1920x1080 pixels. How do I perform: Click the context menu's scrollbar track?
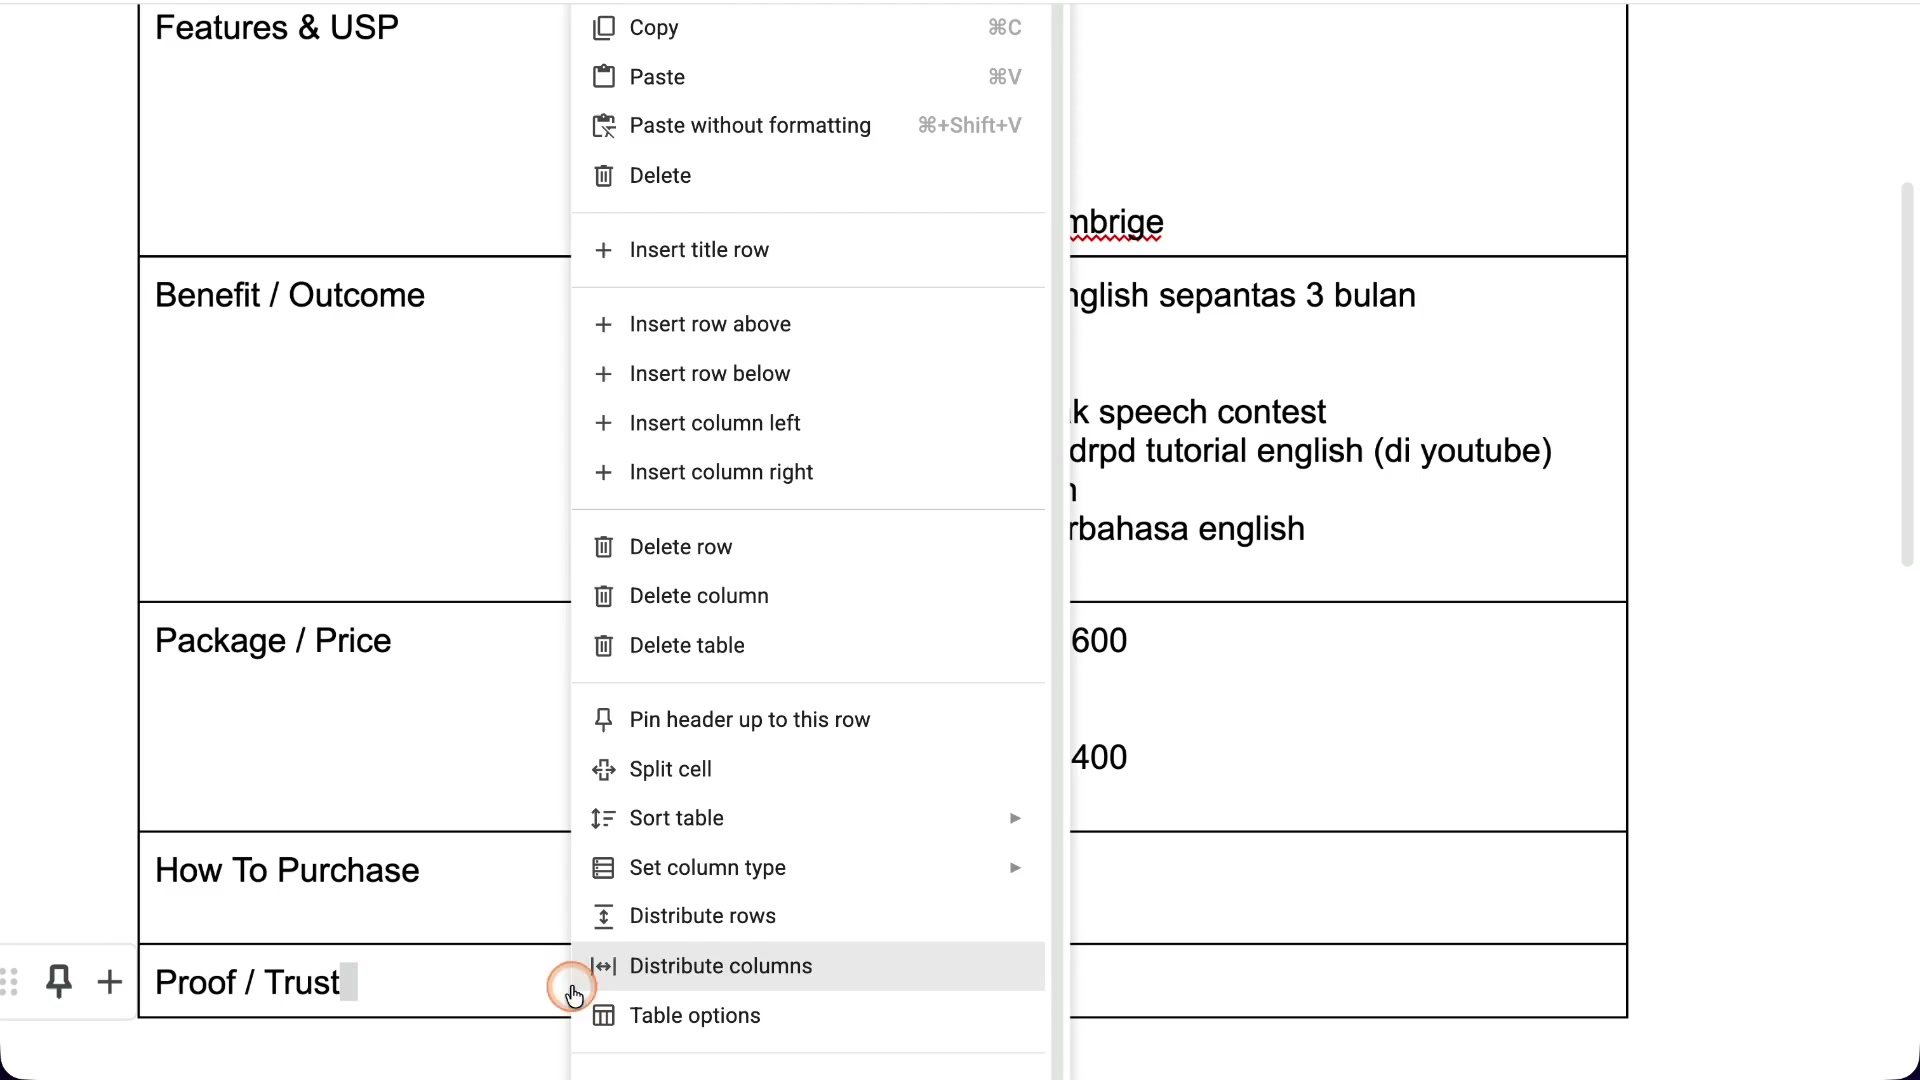pyautogui.click(x=1058, y=540)
